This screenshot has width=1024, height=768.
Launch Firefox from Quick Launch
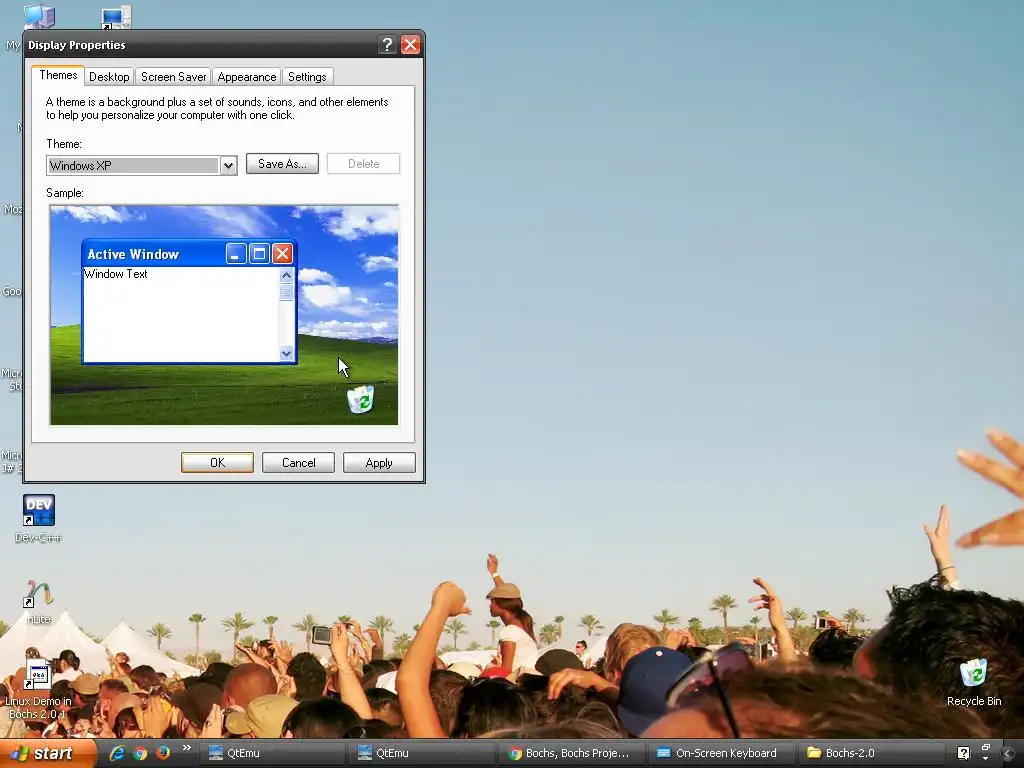[x=163, y=753]
